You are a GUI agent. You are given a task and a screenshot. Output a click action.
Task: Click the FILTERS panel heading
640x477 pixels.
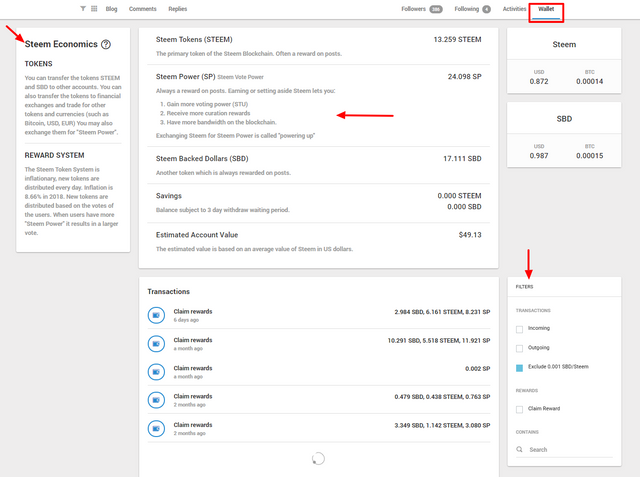point(524,287)
